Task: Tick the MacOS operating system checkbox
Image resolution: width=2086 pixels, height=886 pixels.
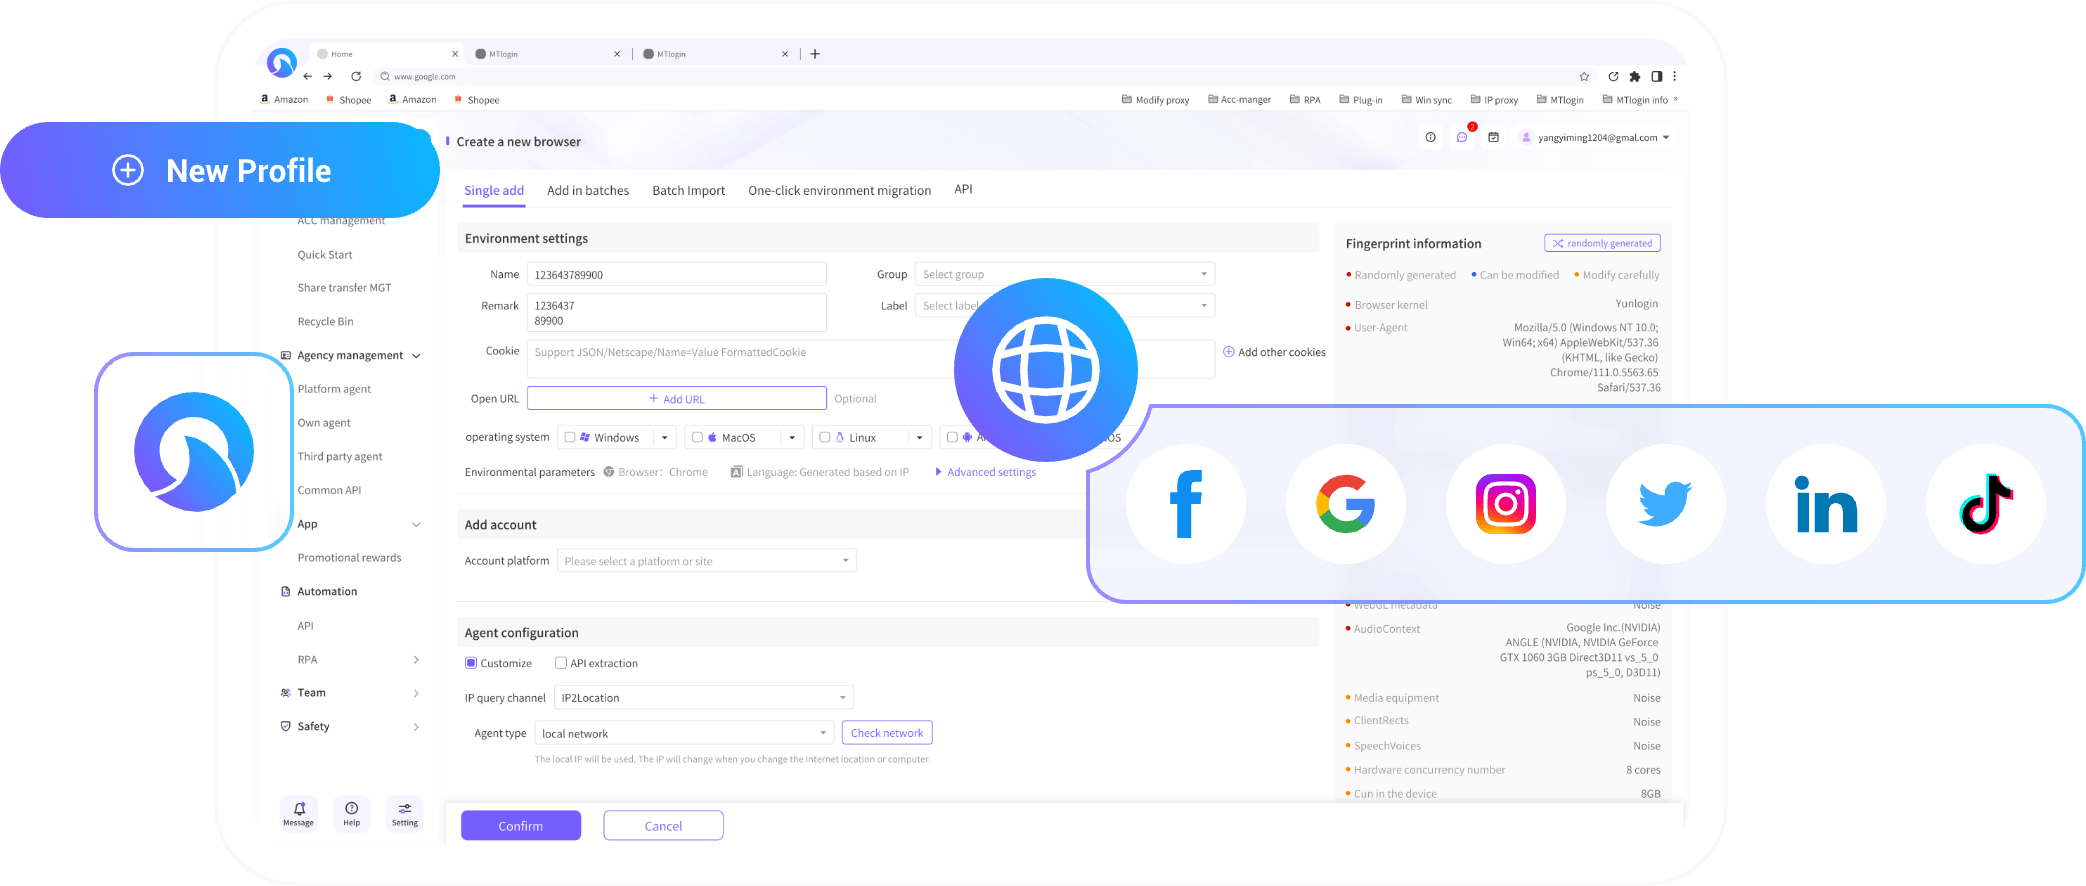Action: (698, 437)
